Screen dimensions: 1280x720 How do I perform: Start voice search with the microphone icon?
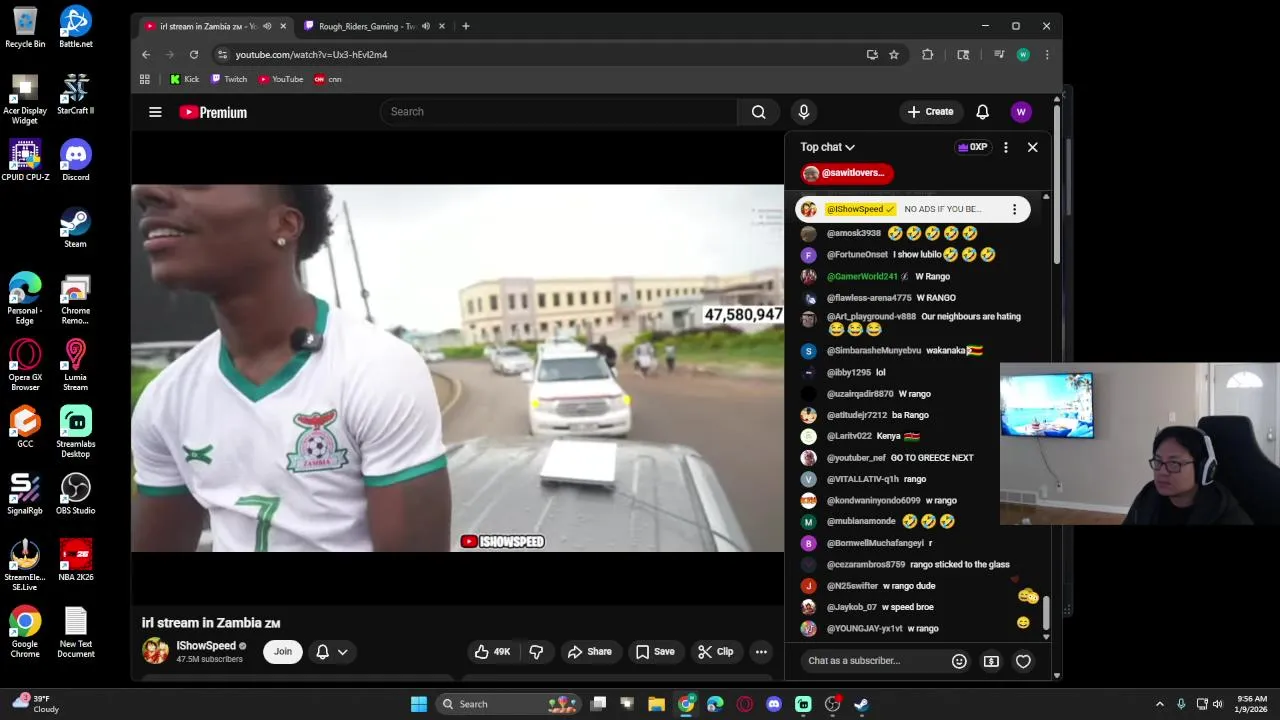[x=803, y=112]
